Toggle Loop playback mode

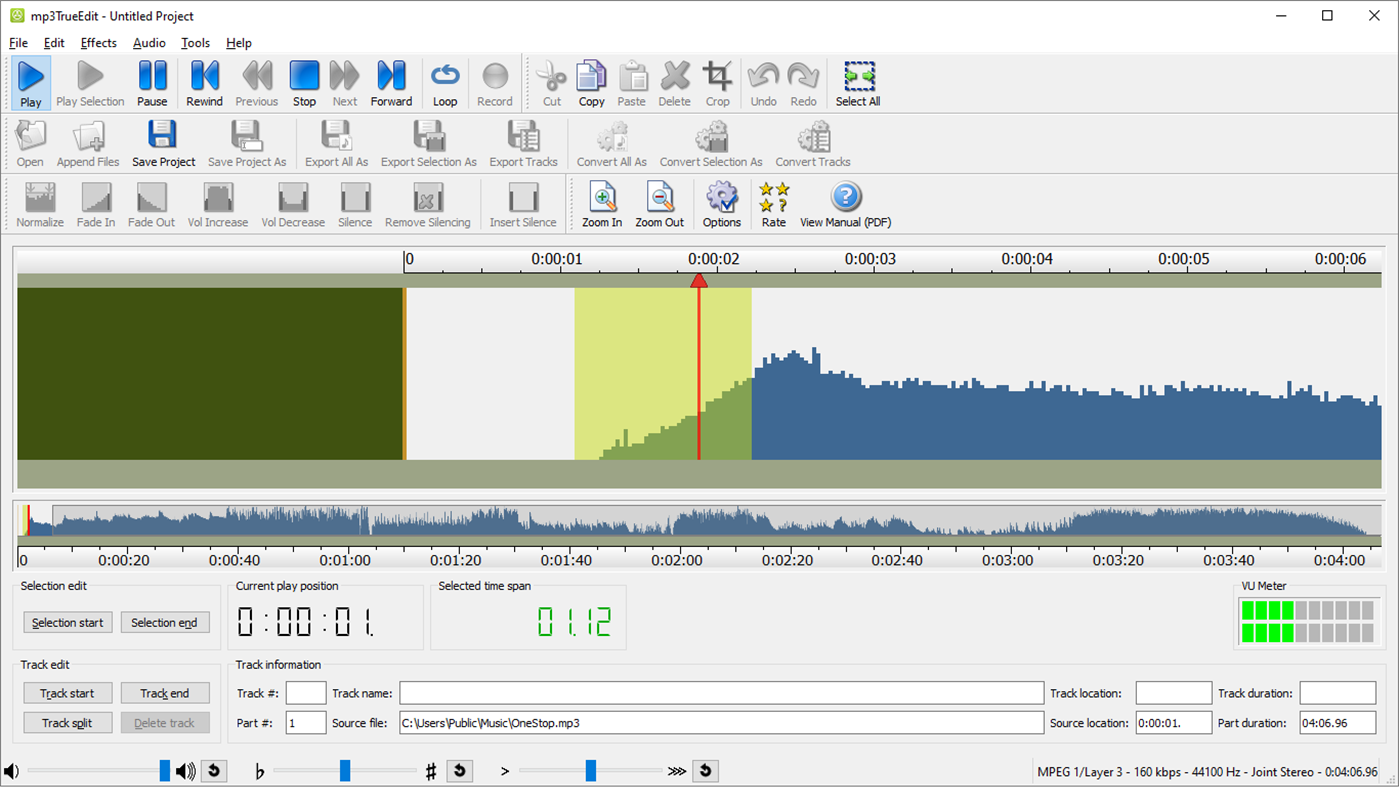(445, 80)
